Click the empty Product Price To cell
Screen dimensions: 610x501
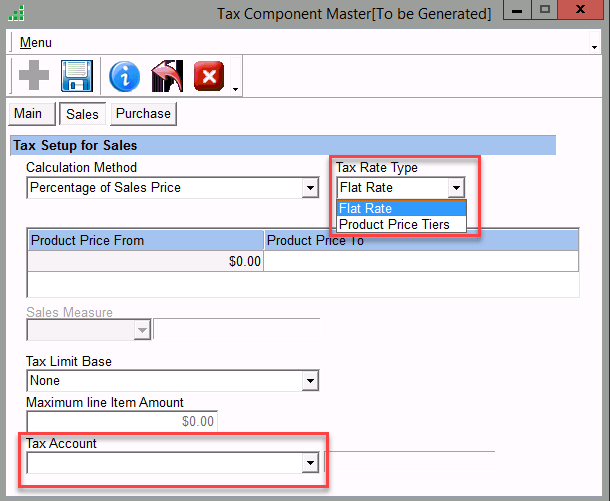[x=420, y=261]
